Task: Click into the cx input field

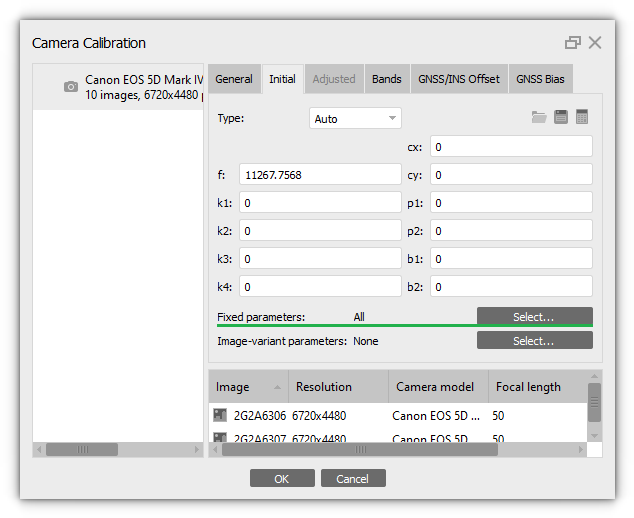Action: click(511, 146)
